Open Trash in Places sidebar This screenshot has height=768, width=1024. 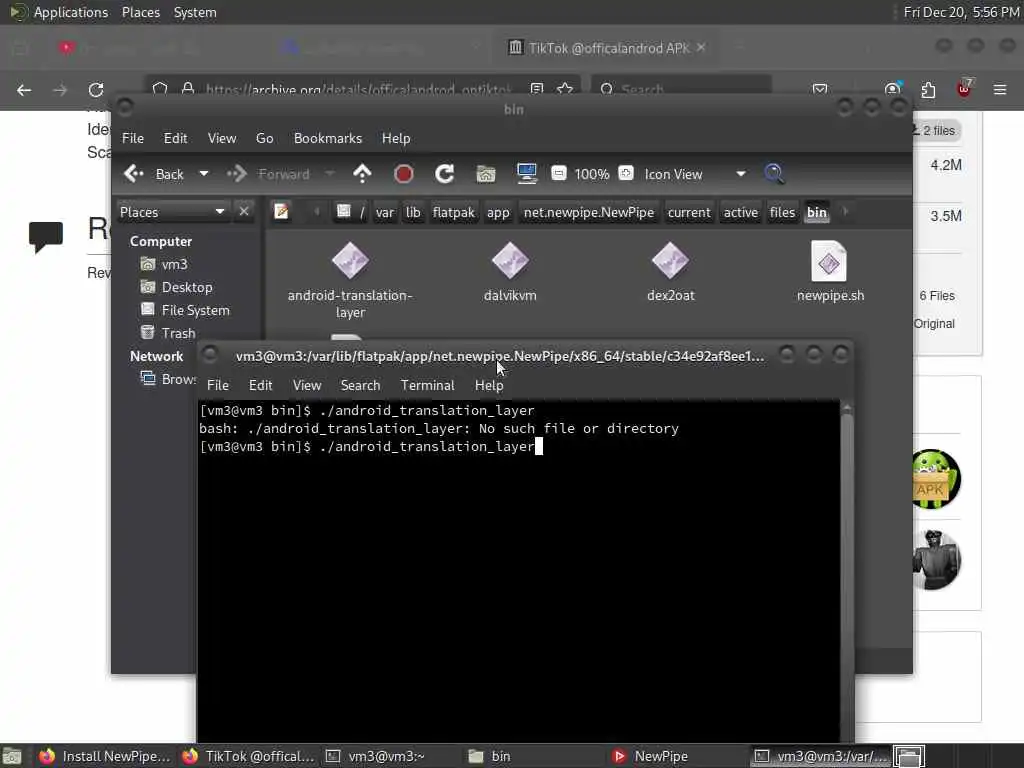(168, 333)
